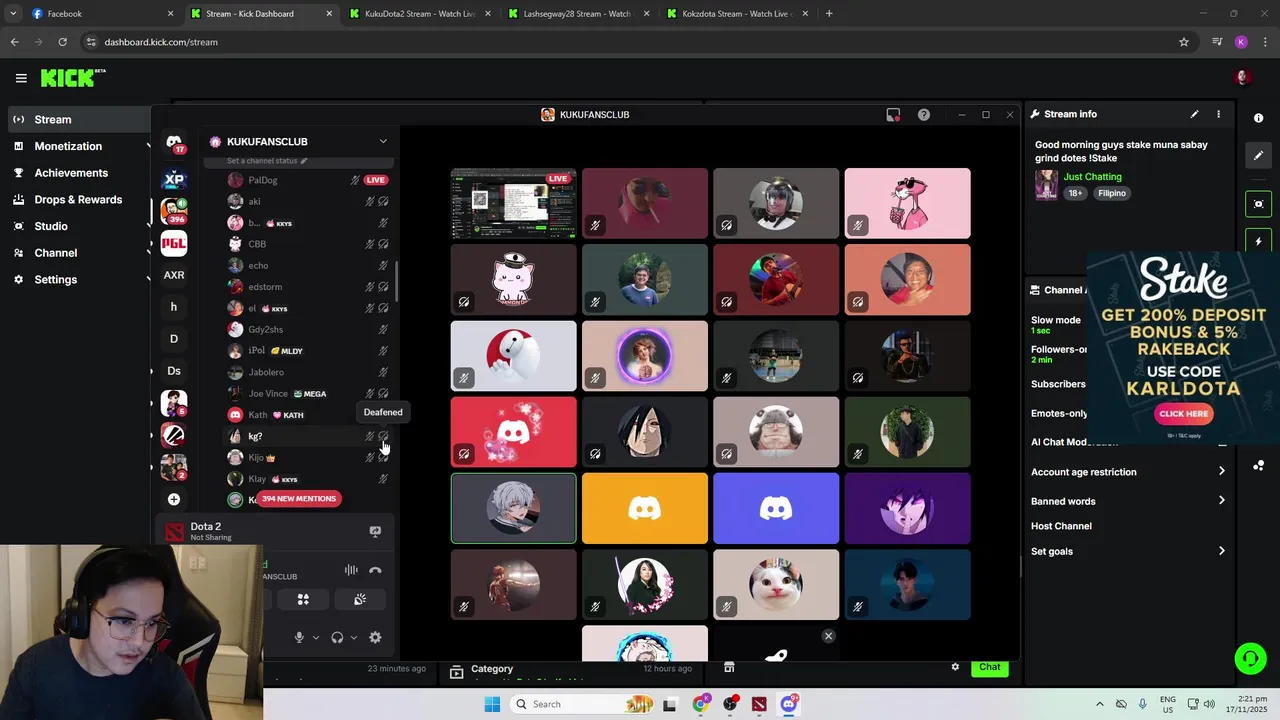Open Discord user settings gear
The width and height of the screenshot is (1280, 720).
pos(375,637)
